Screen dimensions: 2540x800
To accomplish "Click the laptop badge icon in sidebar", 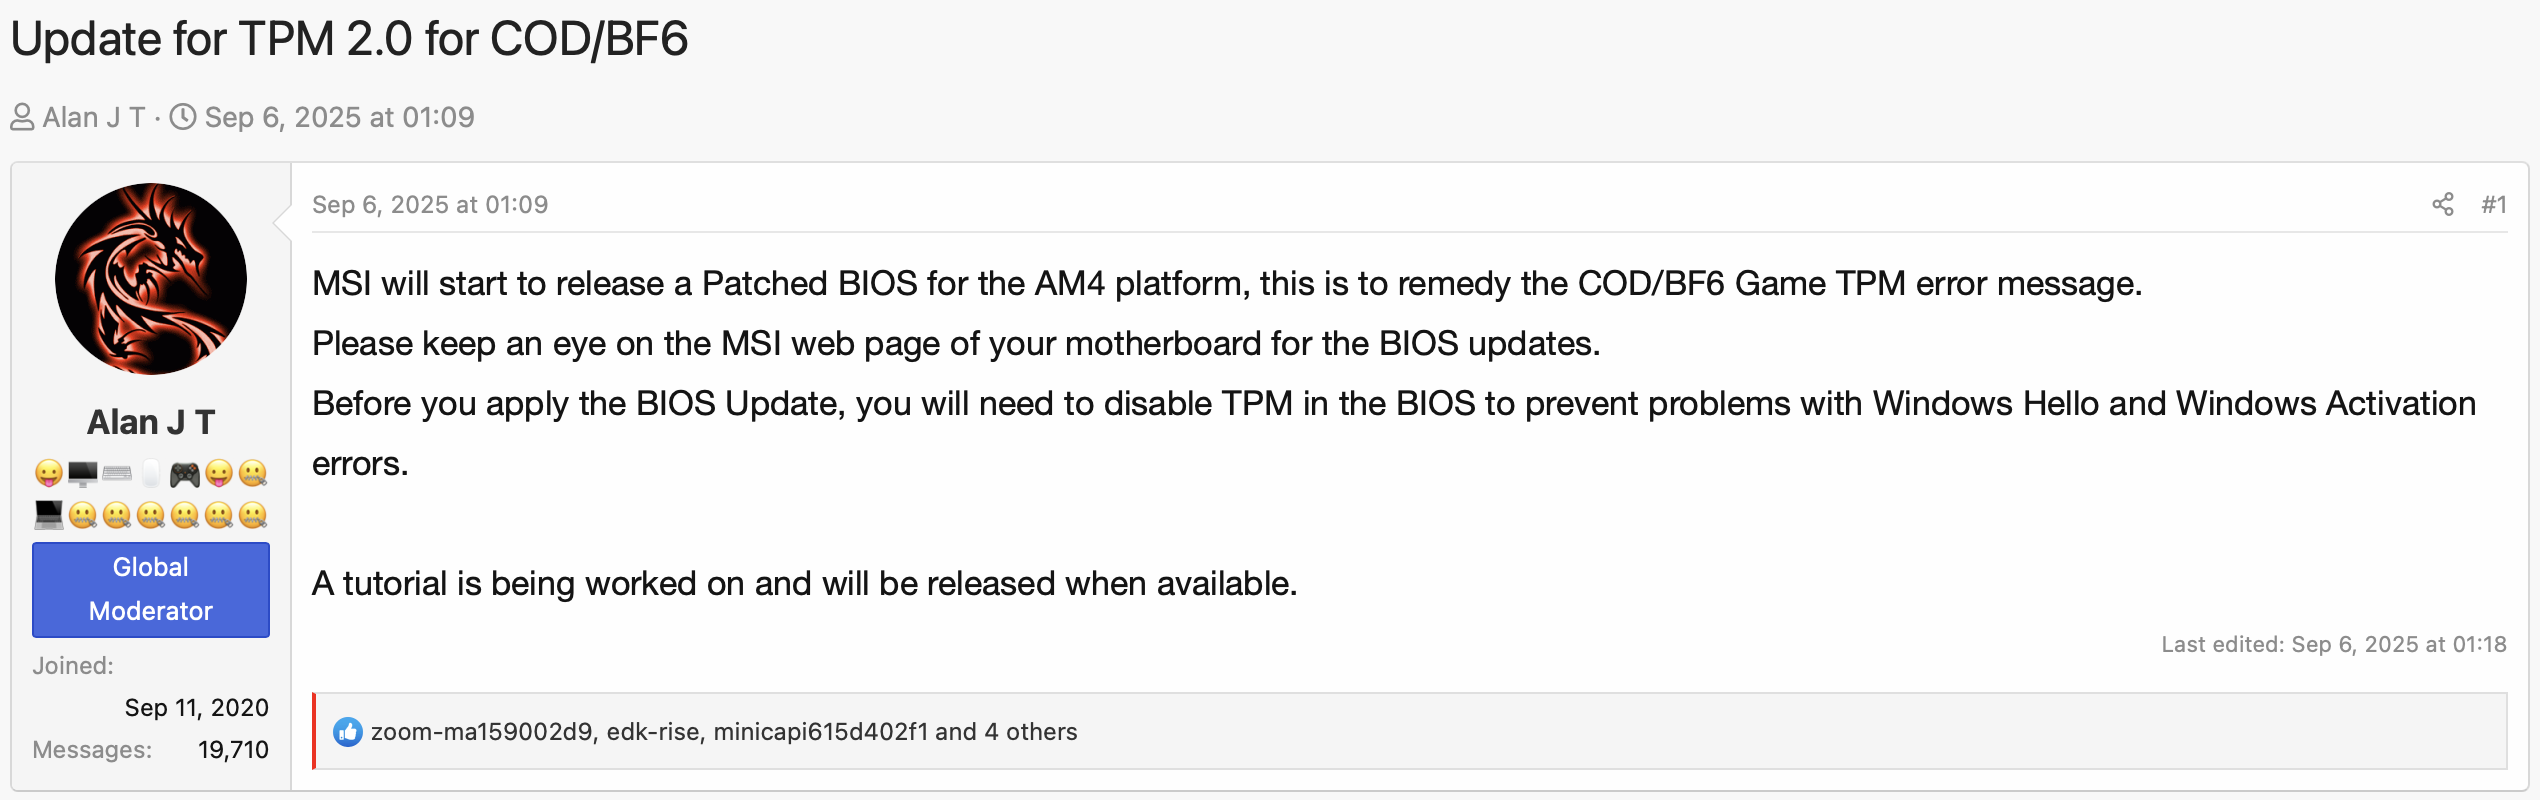I will pos(49,515).
